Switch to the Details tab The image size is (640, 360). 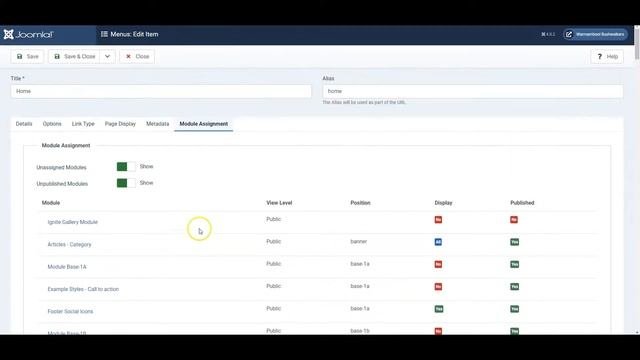(x=24, y=124)
